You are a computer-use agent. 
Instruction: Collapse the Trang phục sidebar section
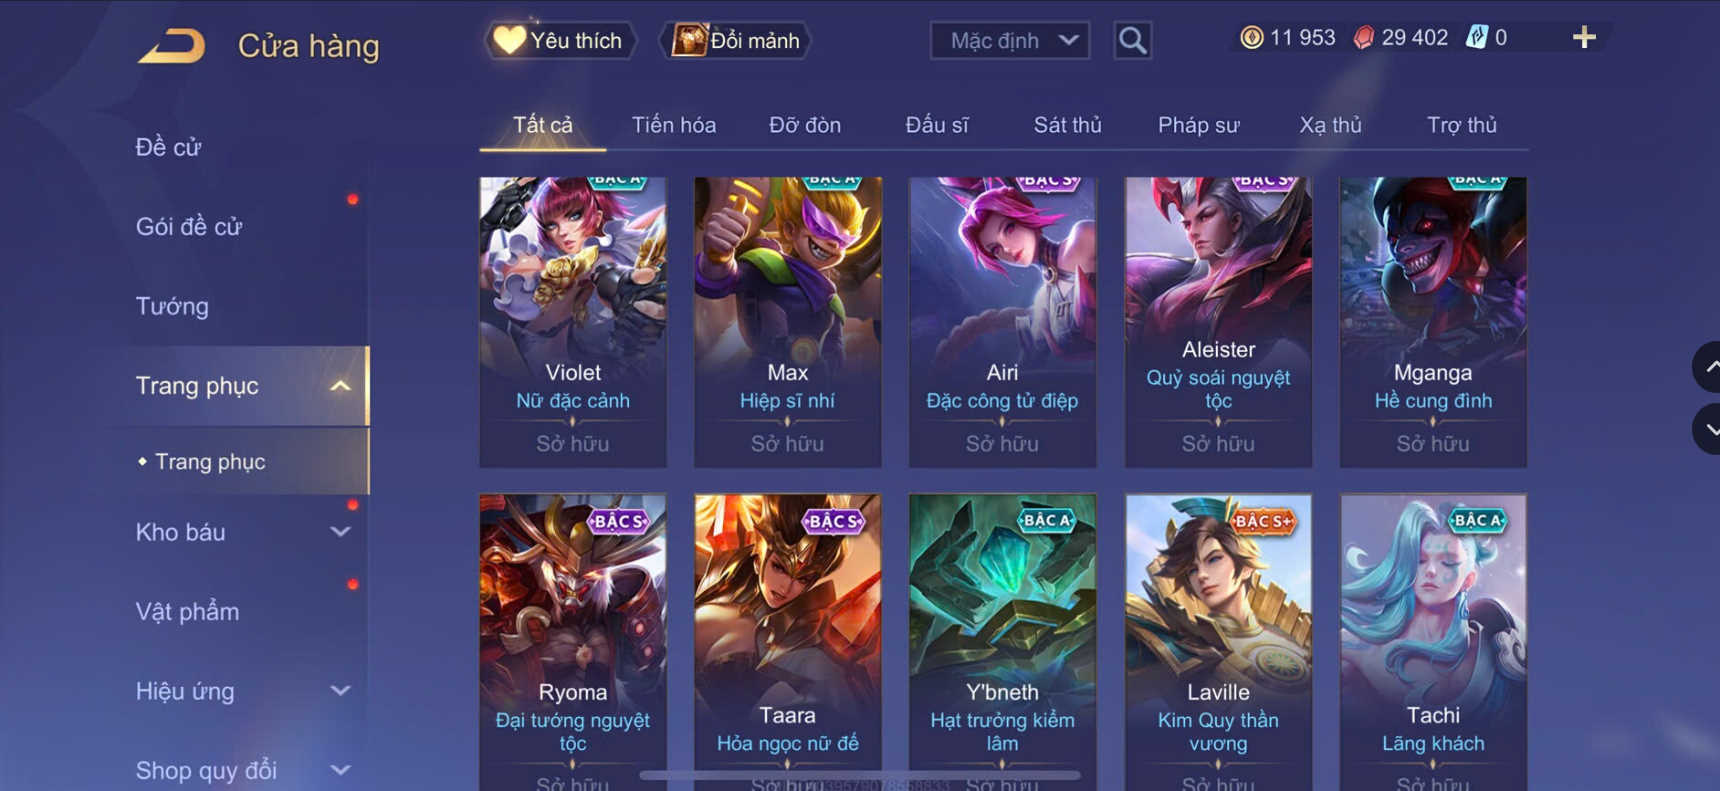coord(340,386)
